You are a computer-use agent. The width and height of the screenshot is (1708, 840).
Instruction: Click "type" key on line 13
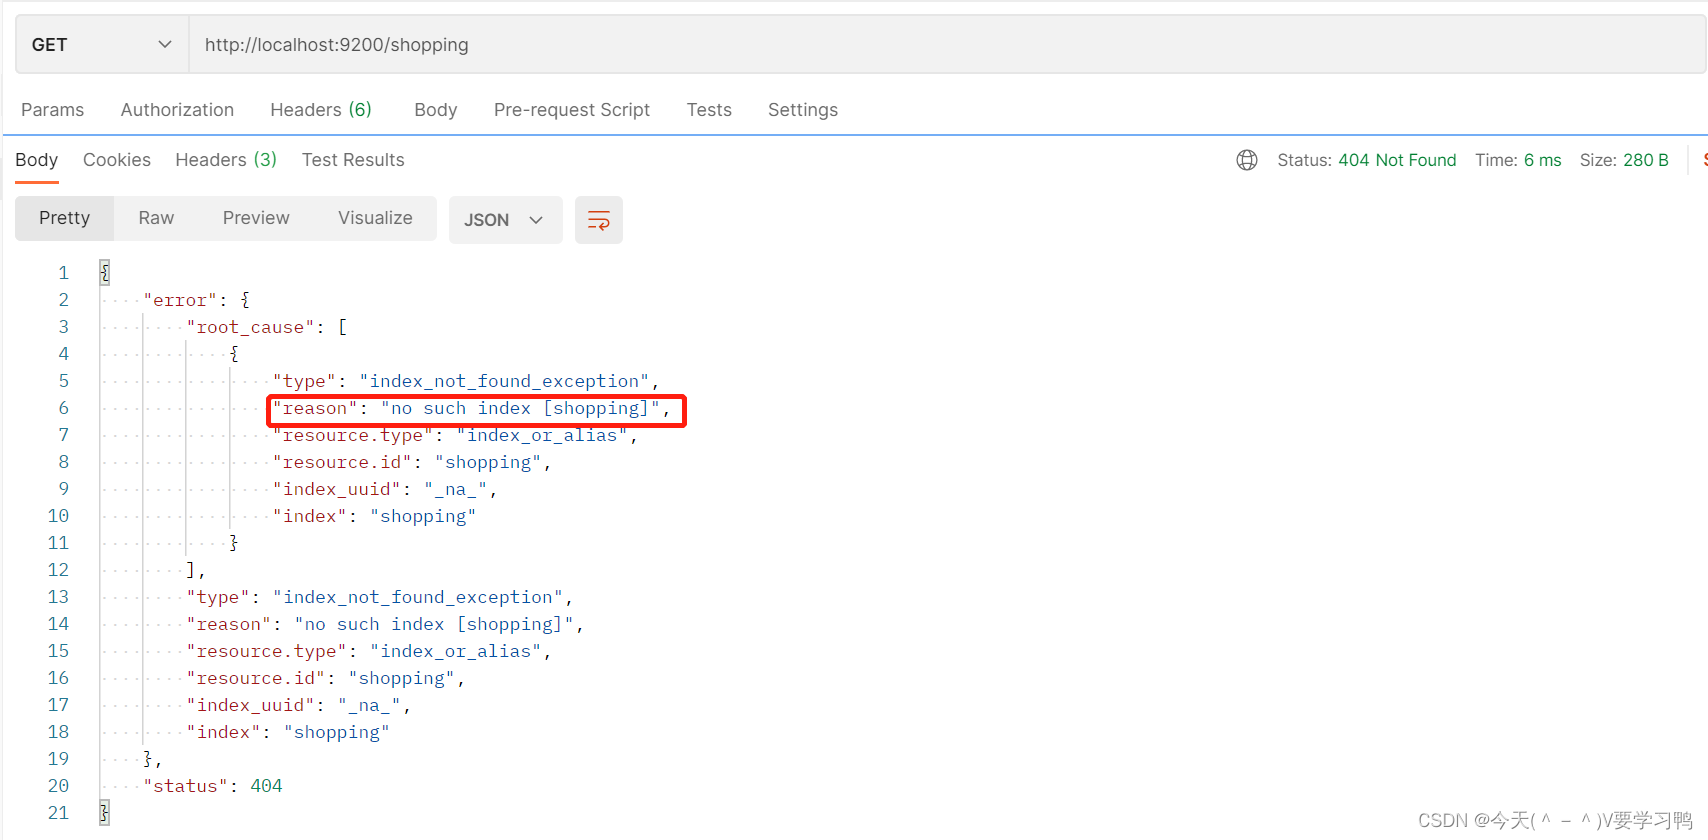pos(217,597)
